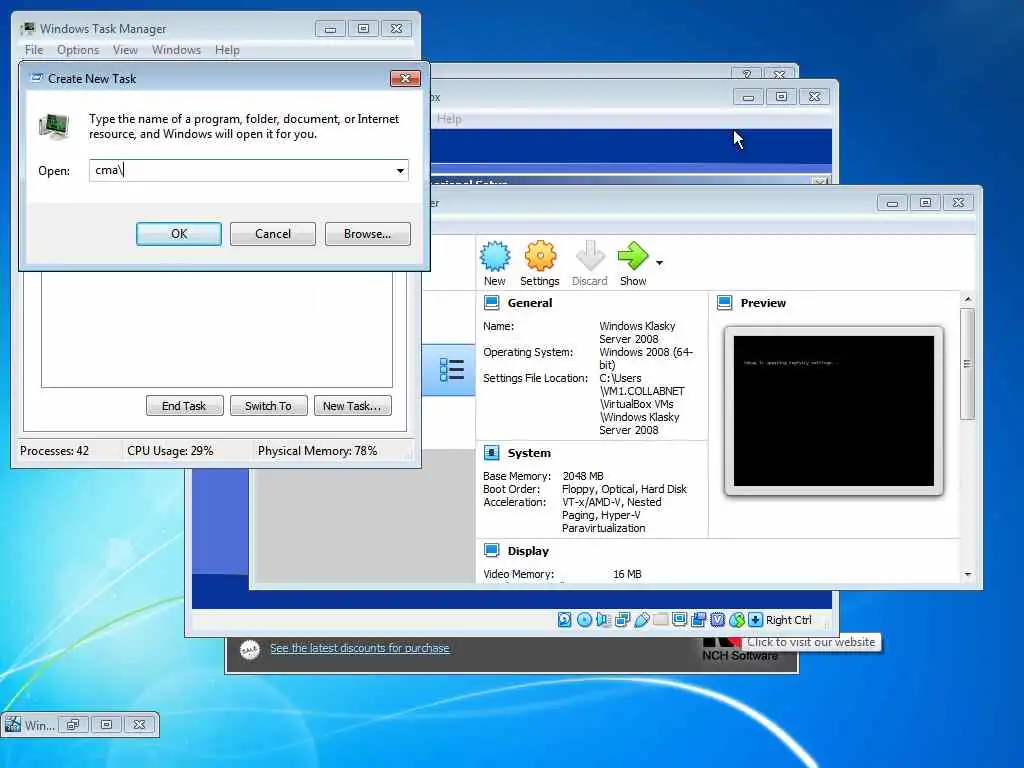Click the Video Memory value 16 MB

pos(627,574)
